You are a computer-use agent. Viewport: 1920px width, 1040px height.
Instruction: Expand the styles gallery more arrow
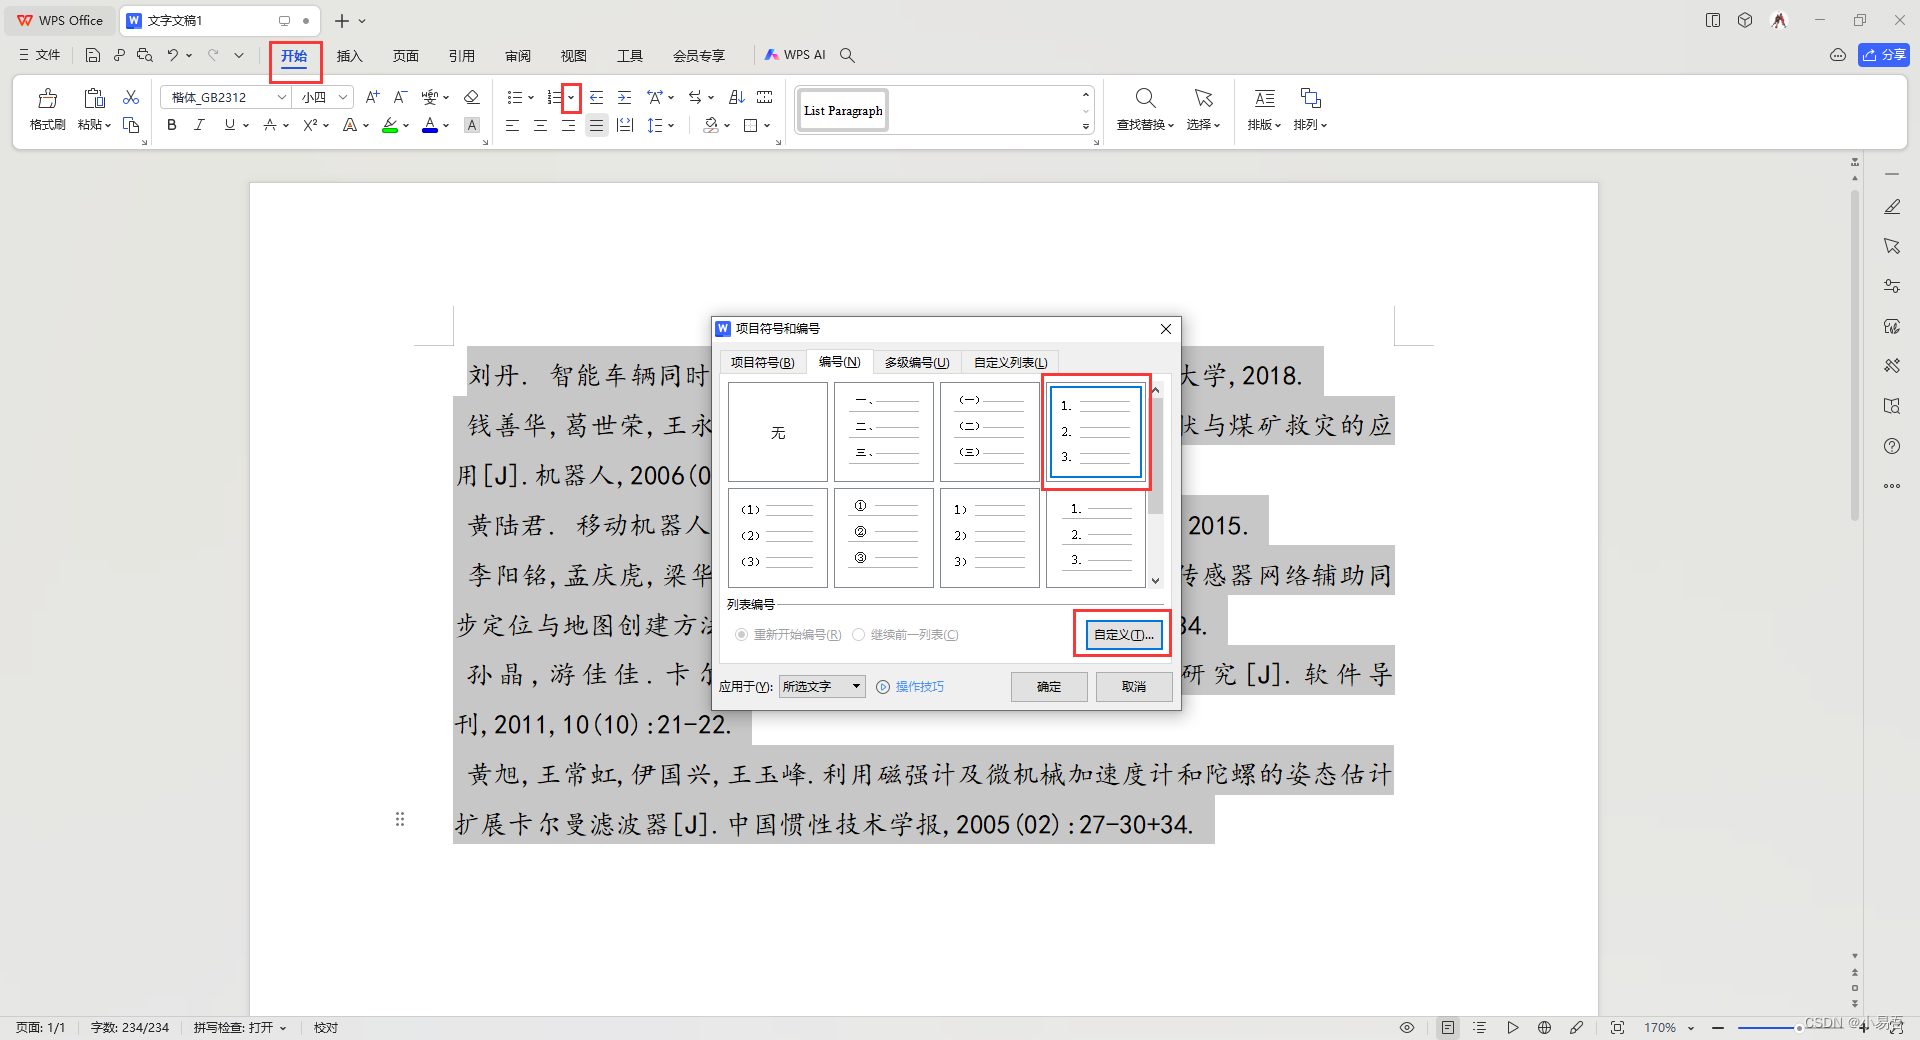point(1086,127)
